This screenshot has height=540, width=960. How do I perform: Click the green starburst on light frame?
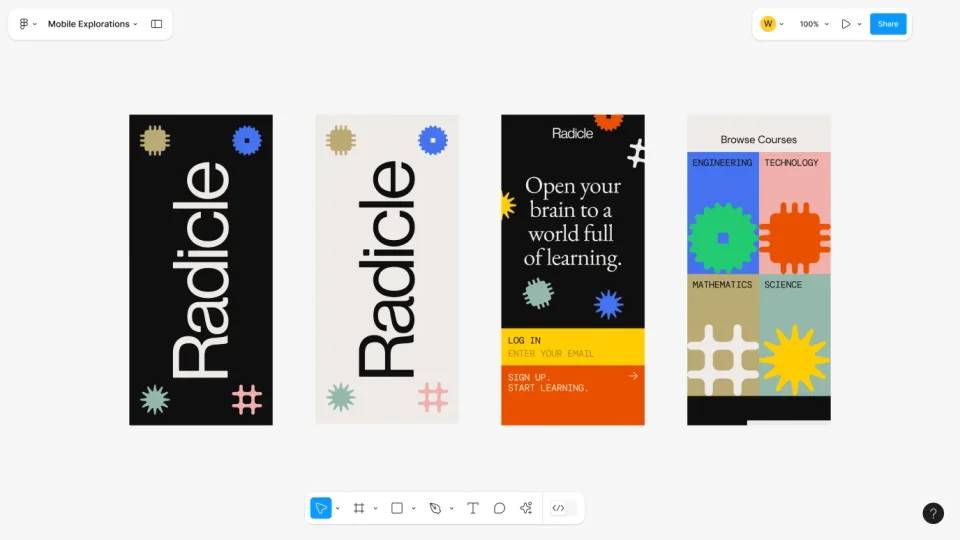(341, 398)
